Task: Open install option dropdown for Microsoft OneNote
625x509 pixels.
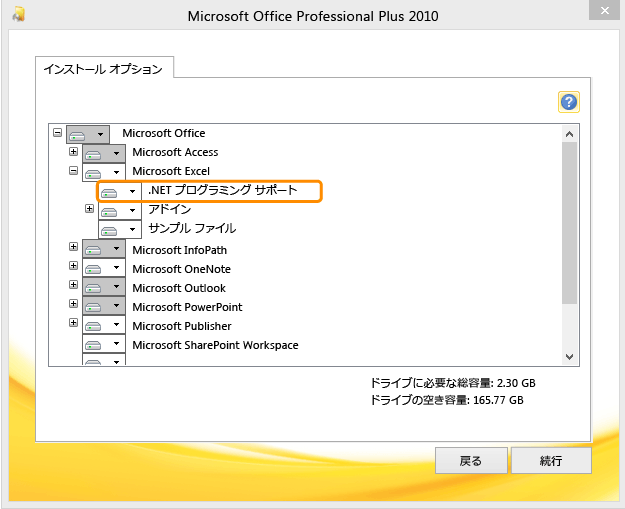Action: click(x=104, y=267)
